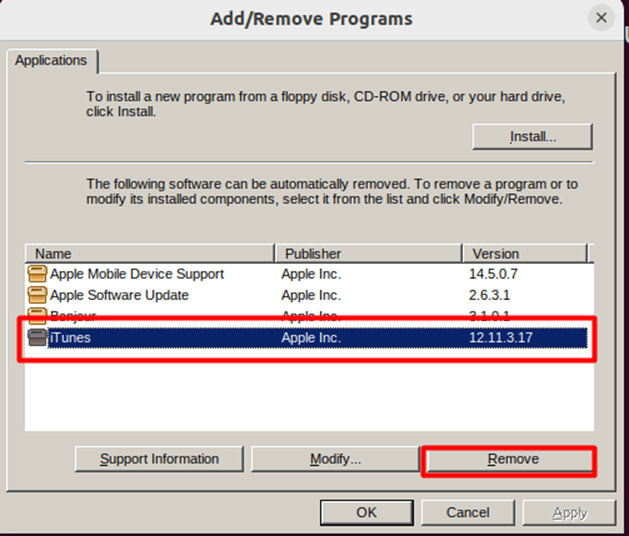Image resolution: width=629 pixels, height=536 pixels.
Task: Remove the selected iTunes program
Action: click(509, 461)
